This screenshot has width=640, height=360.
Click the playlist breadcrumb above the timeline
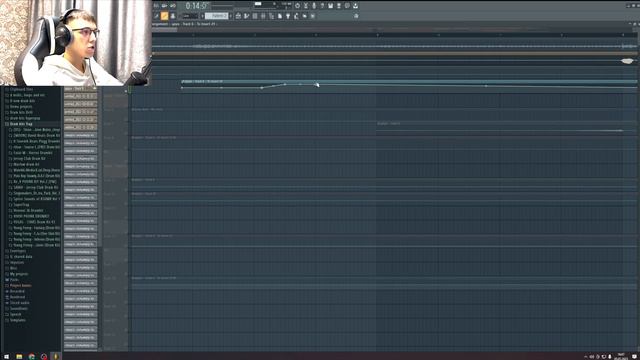coord(184,24)
